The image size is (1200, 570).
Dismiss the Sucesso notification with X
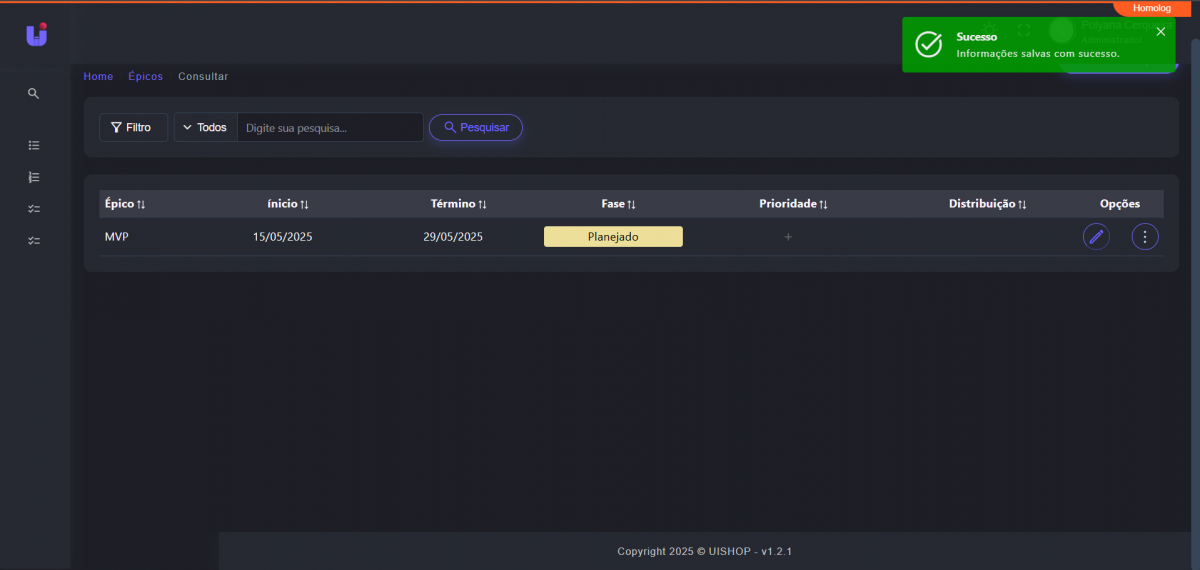pos(1160,32)
